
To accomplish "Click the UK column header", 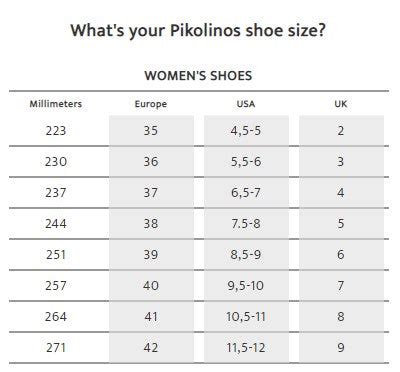I will [x=341, y=104].
